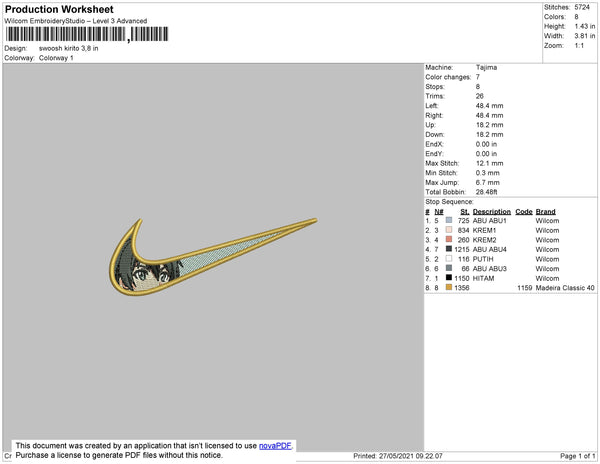Image resolution: width=600 pixels, height=464 pixels.
Task: Click the 'Madeira Classic 40' brand text
Action: click(x=565, y=288)
